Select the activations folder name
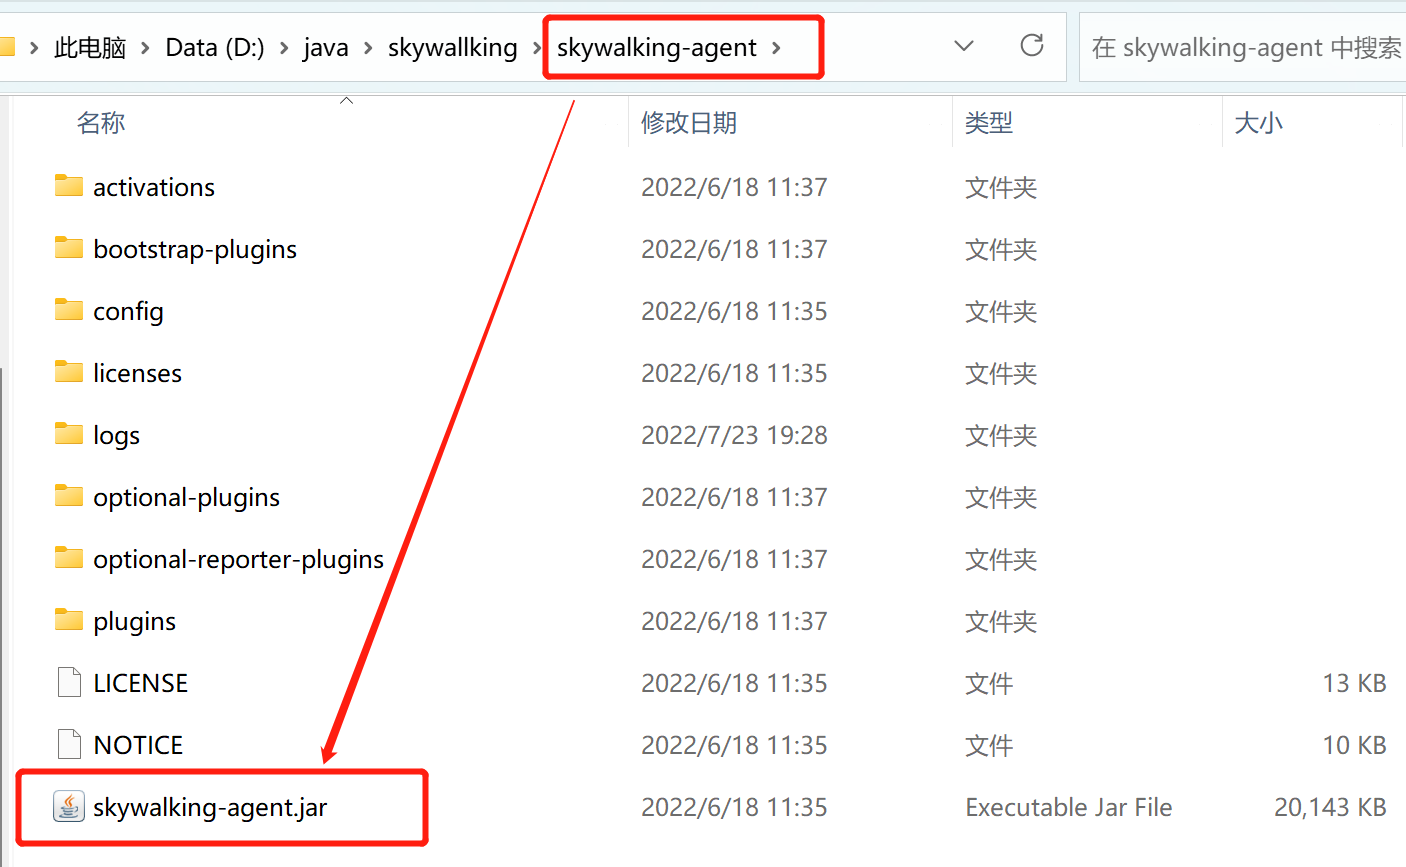This screenshot has height=867, width=1406. pyautogui.click(x=154, y=187)
